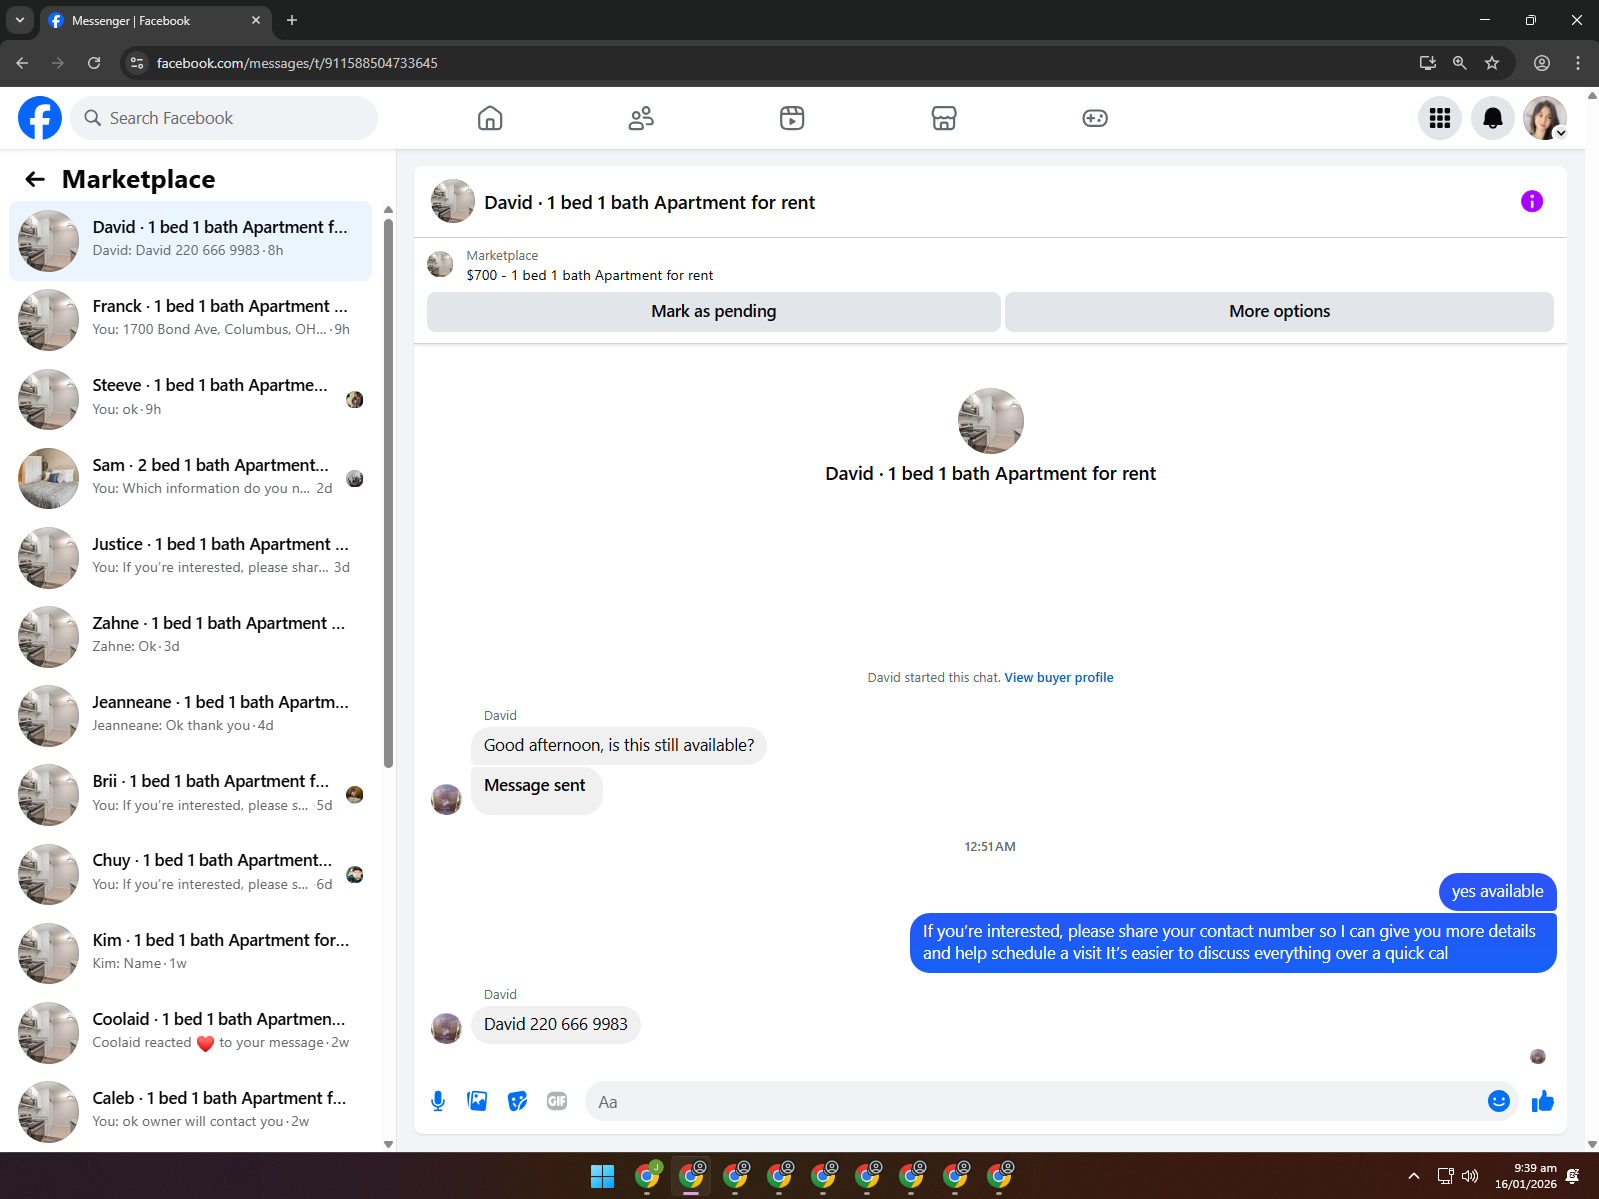Open the emoji picker in message box

[1498, 1101]
